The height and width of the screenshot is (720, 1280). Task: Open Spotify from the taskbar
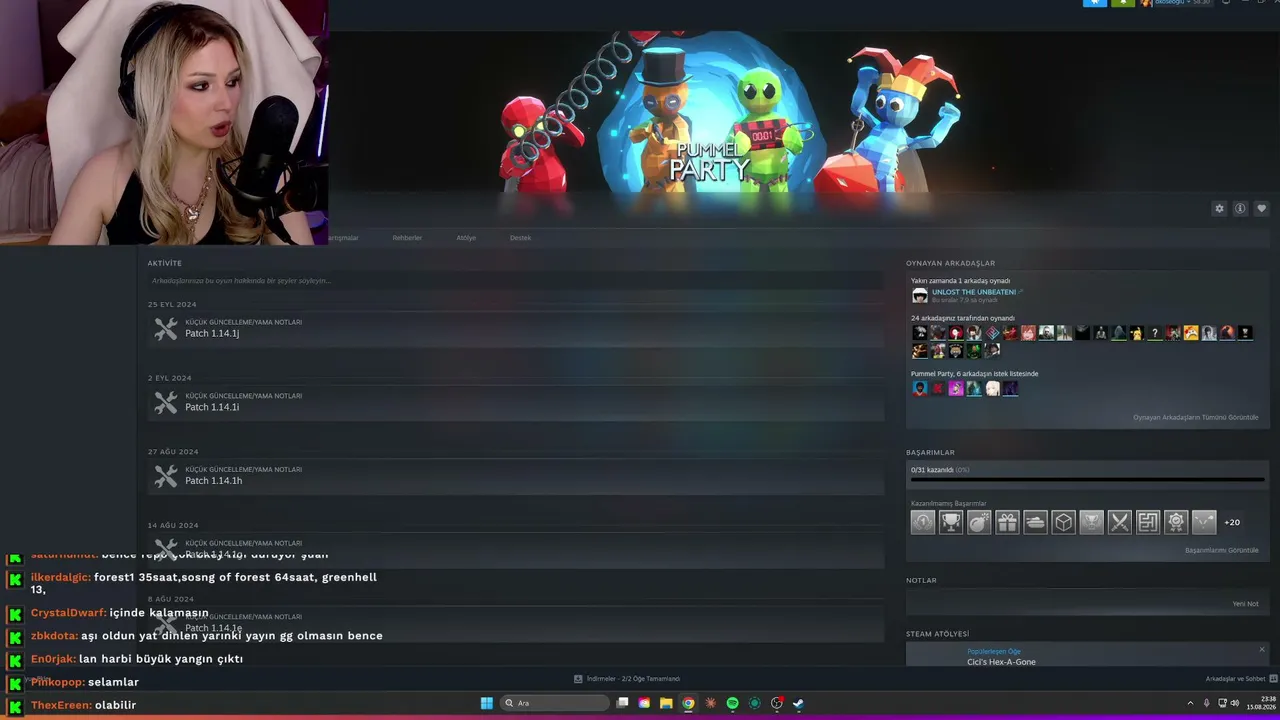pos(732,703)
